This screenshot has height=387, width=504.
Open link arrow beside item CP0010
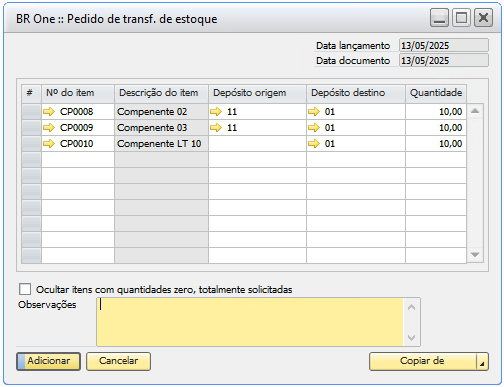tap(49, 144)
